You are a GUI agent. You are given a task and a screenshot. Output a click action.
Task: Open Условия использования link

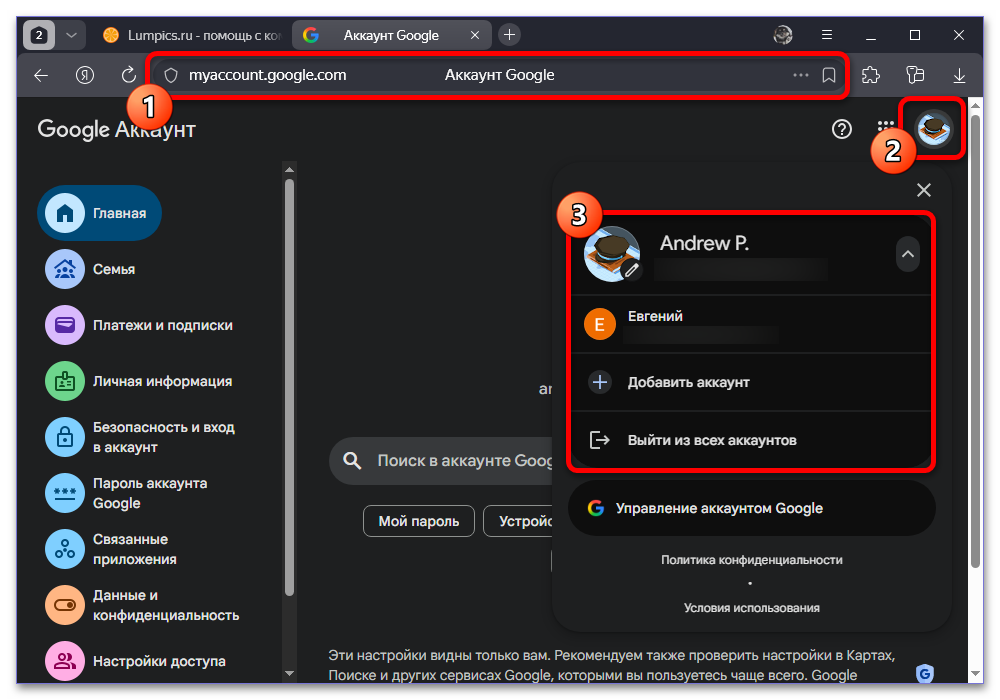click(751, 608)
